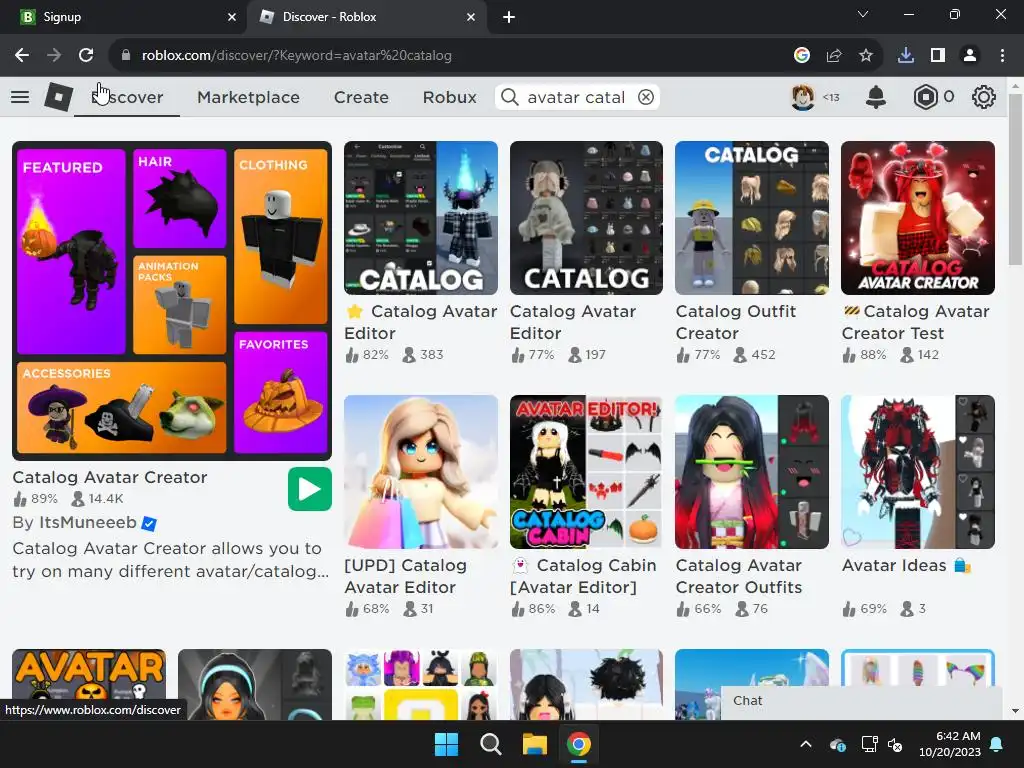Open creator ItsMuneeeb profile link
Viewport: 1024px width, 768px height.
click(88, 523)
